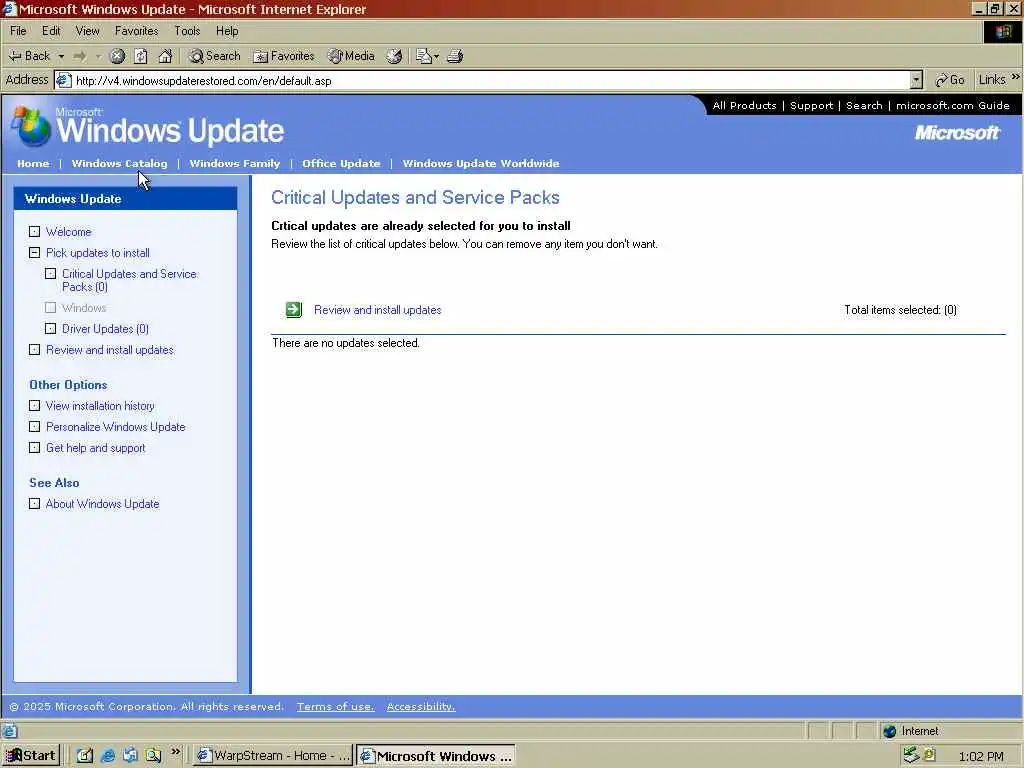Screen dimensions: 1024x768
Task: Click the page icon in the status bar
Action: point(10,731)
